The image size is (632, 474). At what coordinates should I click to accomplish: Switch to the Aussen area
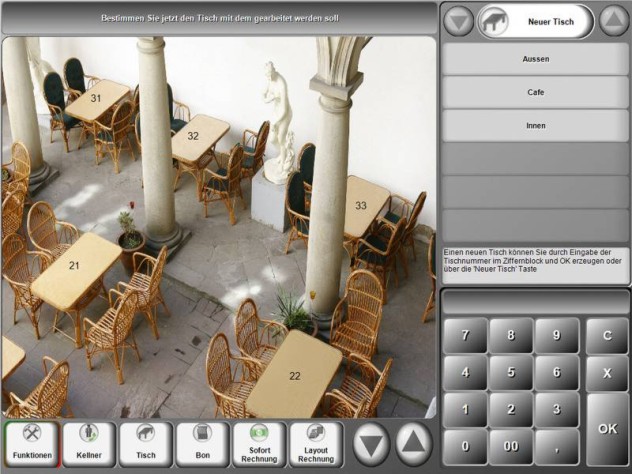[536, 59]
